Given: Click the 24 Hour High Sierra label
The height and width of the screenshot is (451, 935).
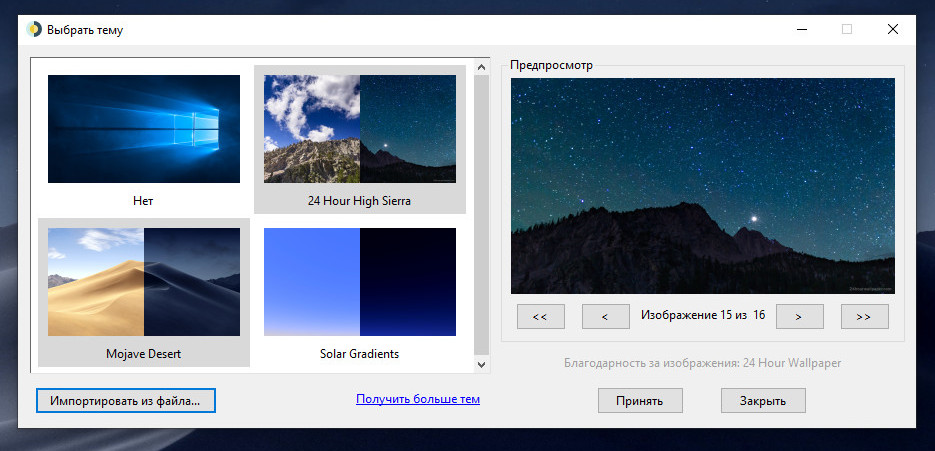Looking at the screenshot, I should (x=360, y=201).
